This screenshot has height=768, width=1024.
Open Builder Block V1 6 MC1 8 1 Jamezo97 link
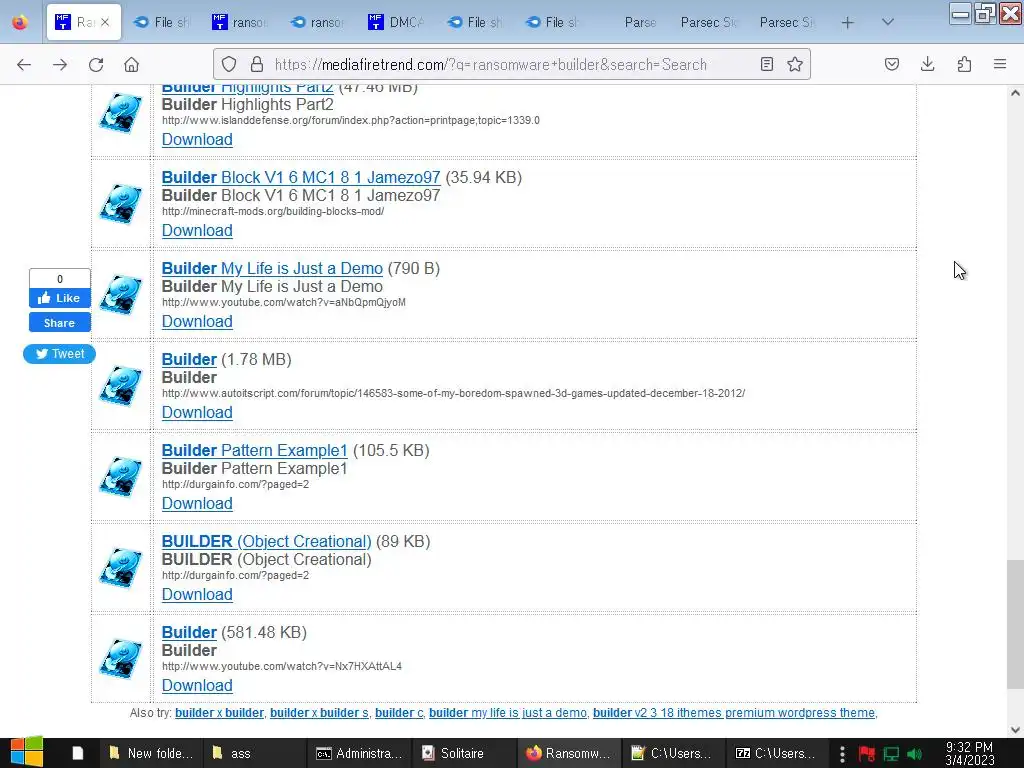[x=301, y=177]
